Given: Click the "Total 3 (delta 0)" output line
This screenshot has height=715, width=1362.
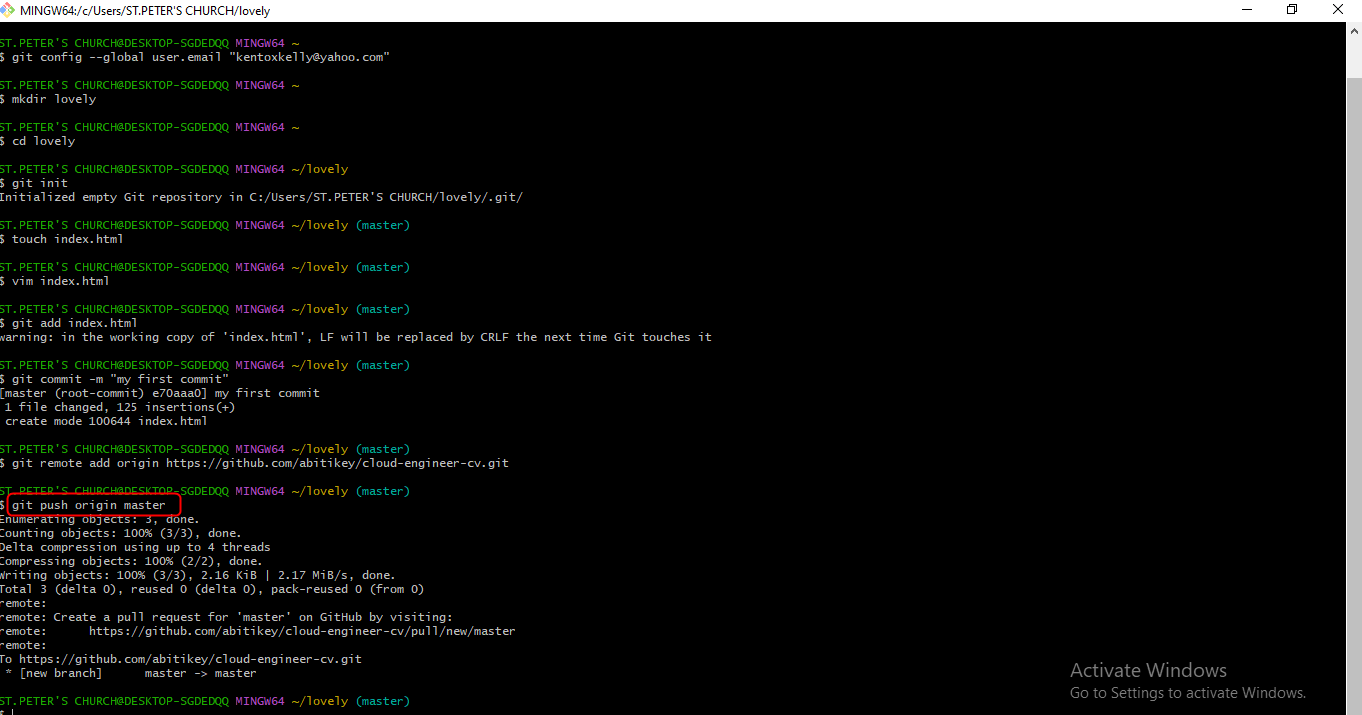Looking at the screenshot, I should 212,589.
